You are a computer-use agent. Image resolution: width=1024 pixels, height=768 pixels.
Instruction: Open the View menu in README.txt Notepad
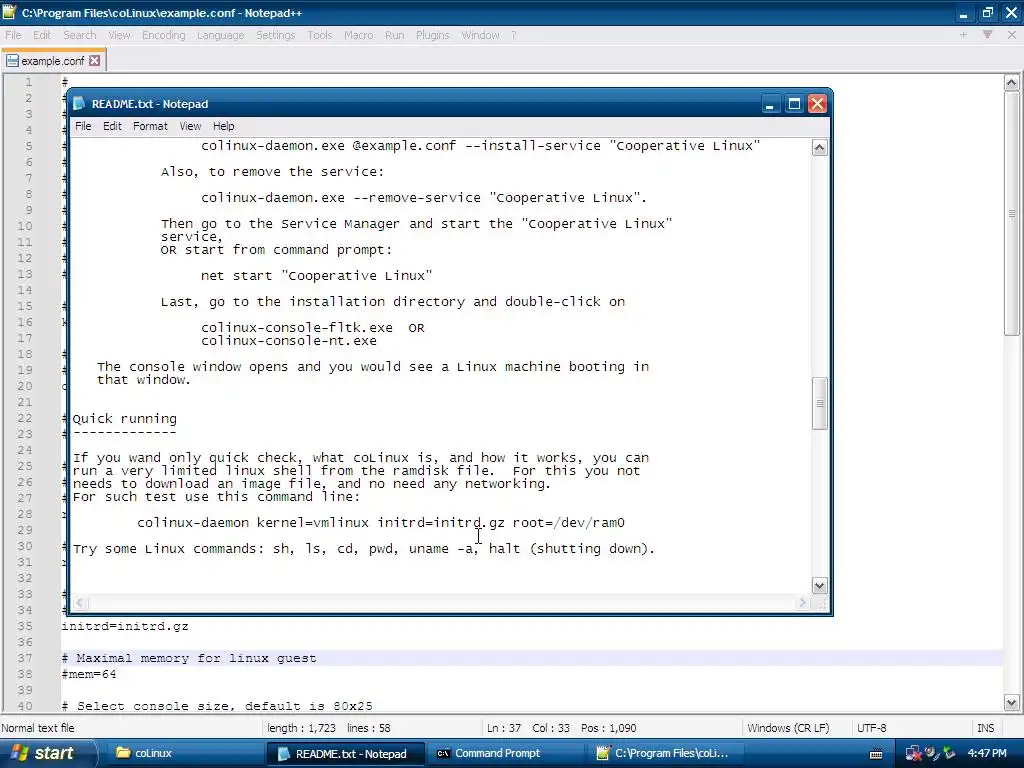pos(190,126)
